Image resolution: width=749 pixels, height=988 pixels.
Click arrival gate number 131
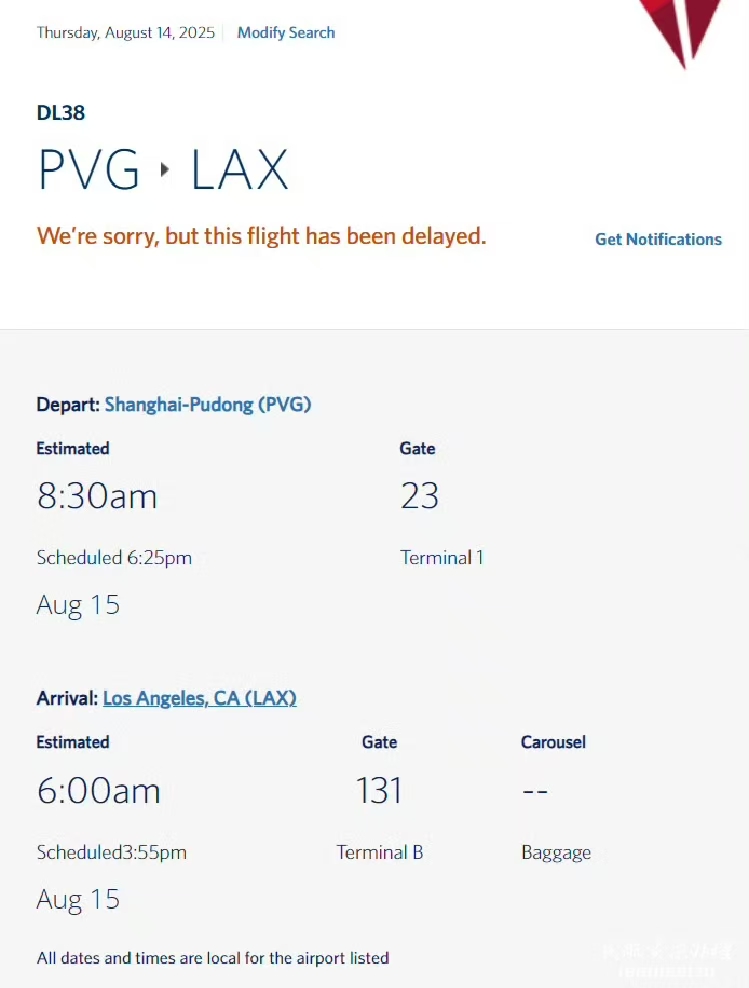379,790
